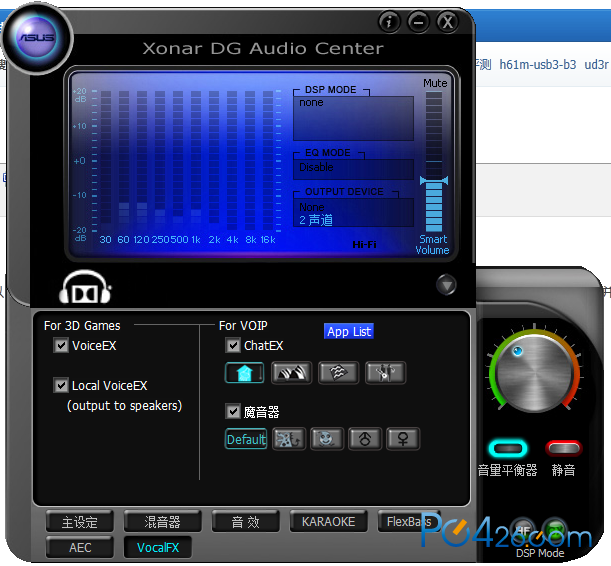
Task: Click the ASUS logo orb
Action: [x=37, y=37]
